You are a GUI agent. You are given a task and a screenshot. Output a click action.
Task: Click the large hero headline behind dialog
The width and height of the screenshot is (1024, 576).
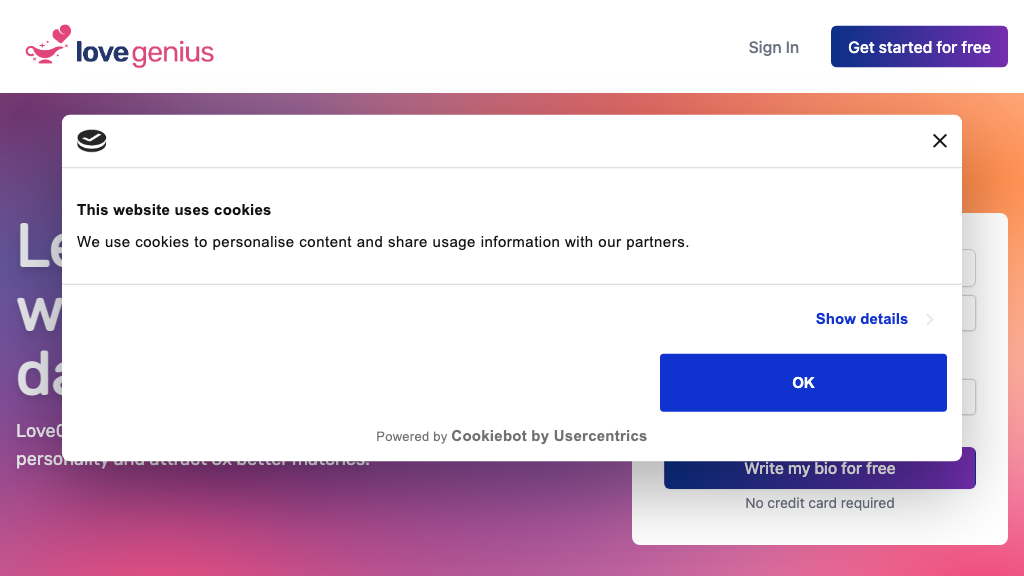38,310
